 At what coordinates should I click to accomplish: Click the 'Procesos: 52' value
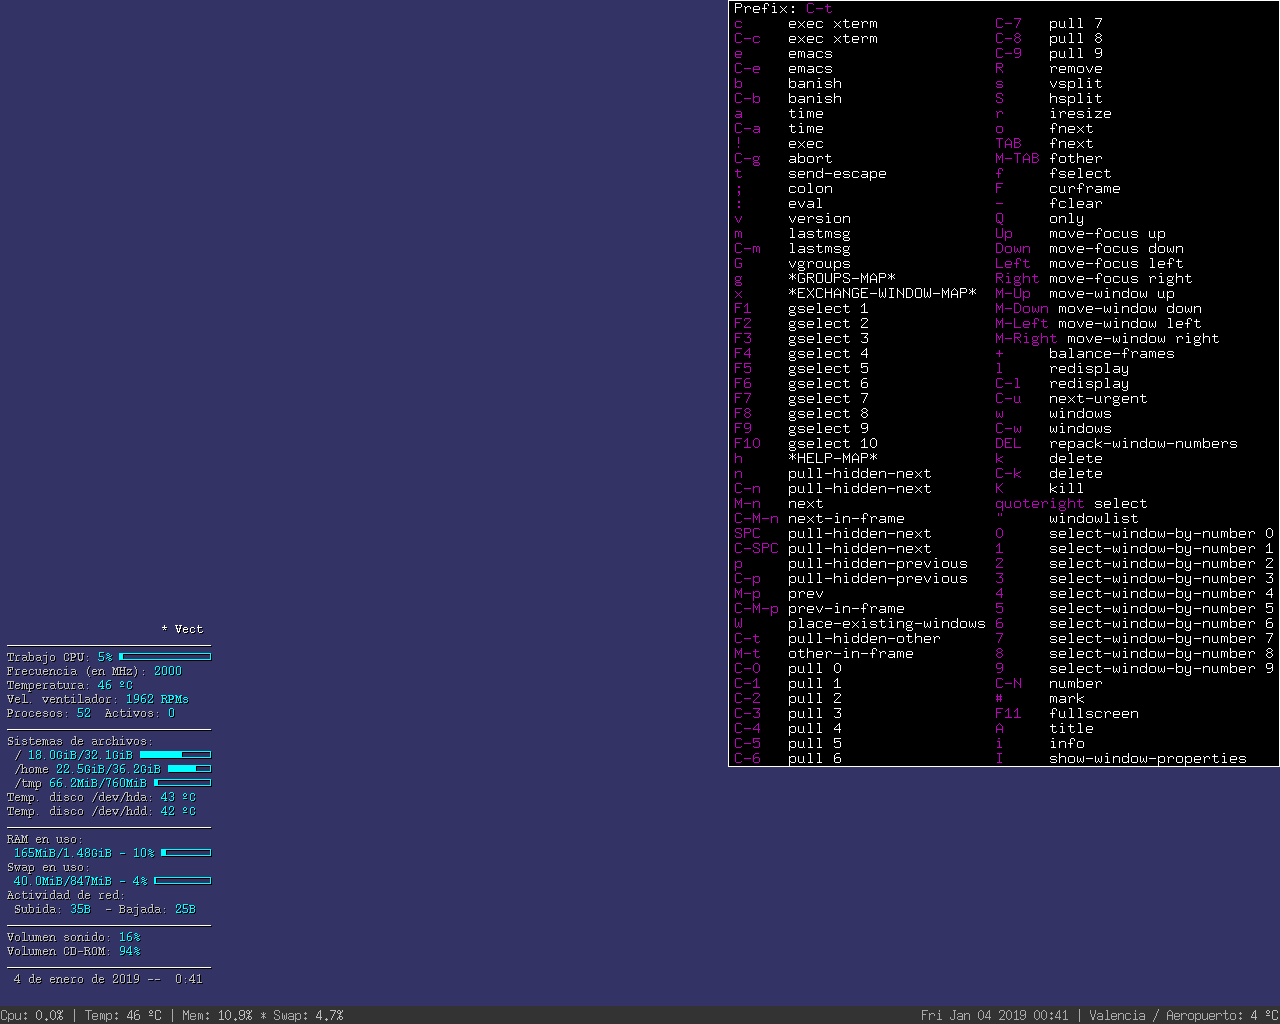(x=49, y=713)
